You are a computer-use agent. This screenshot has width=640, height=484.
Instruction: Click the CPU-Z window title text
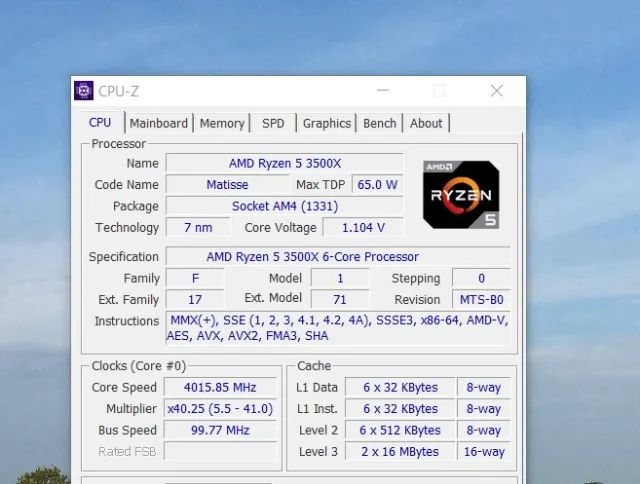119,91
